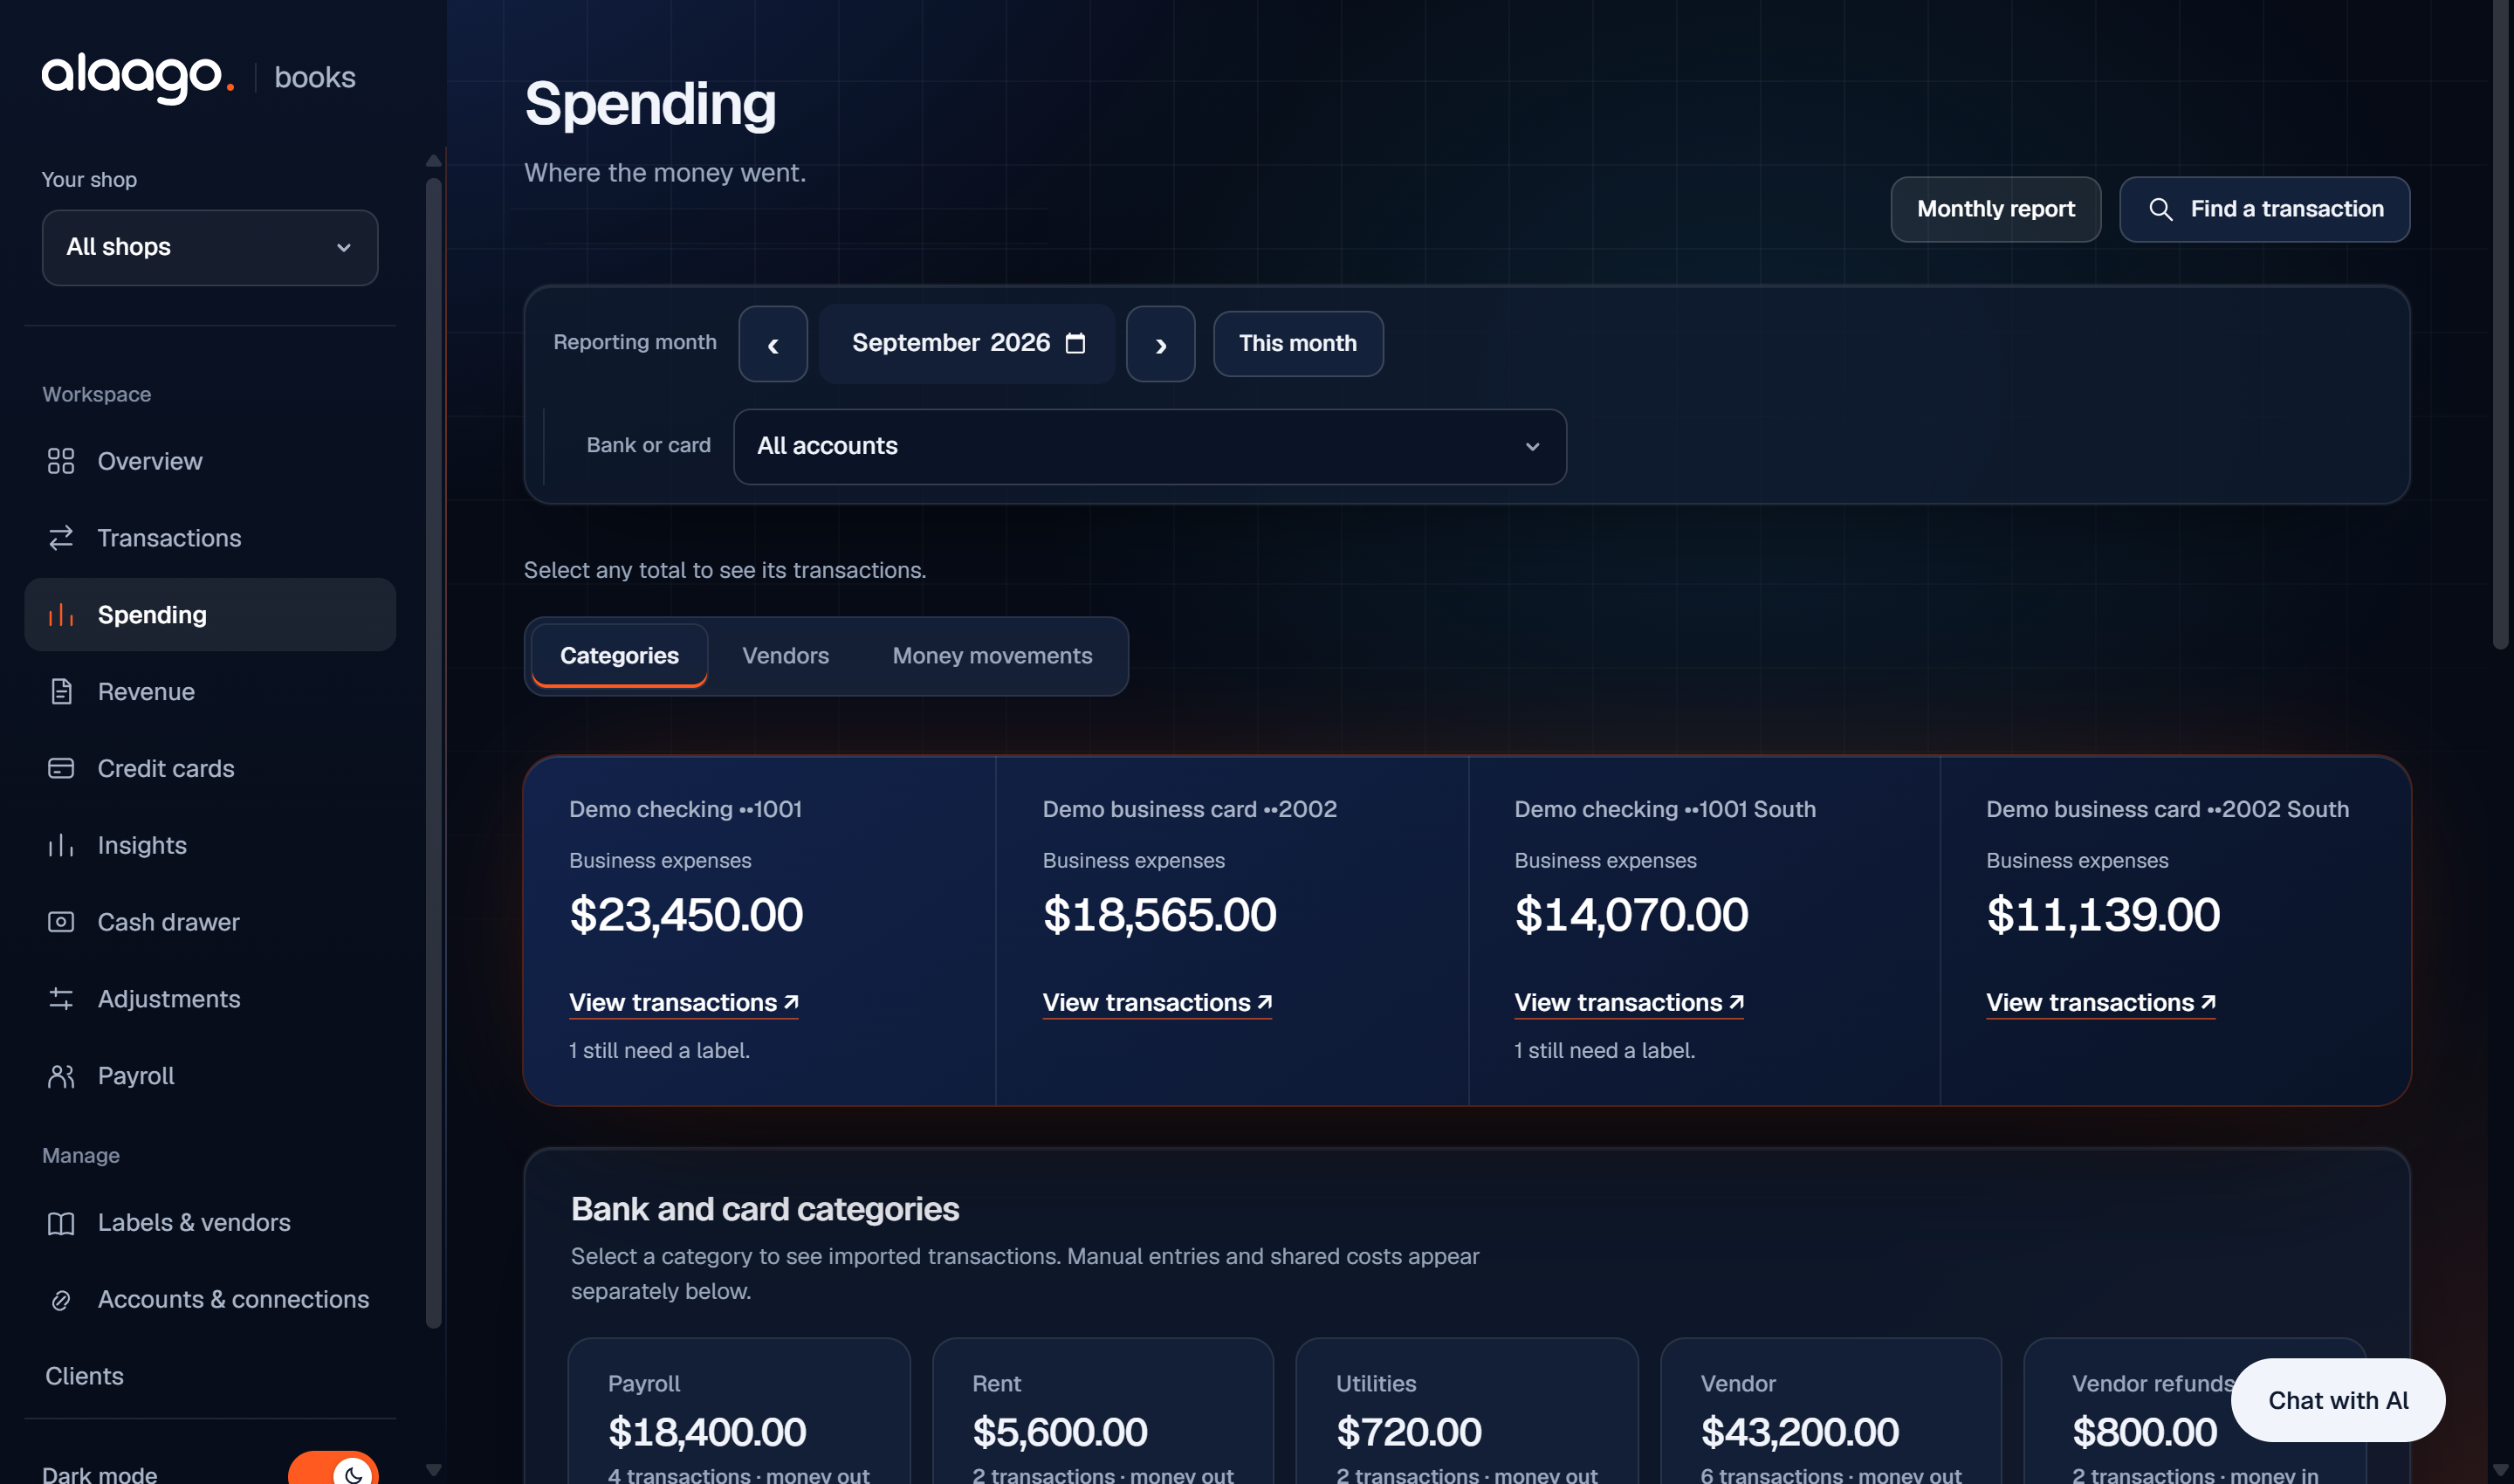The width and height of the screenshot is (2514, 1484).
Task: Click the Overview grid icon in sidebar
Action: click(x=61, y=461)
